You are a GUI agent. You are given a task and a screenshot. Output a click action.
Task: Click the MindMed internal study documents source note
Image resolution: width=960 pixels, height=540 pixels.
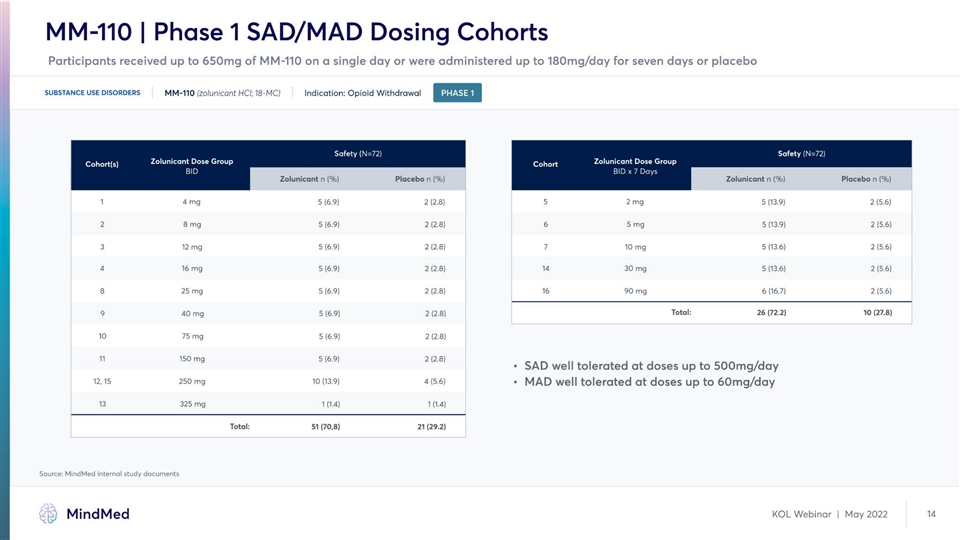click(110, 473)
